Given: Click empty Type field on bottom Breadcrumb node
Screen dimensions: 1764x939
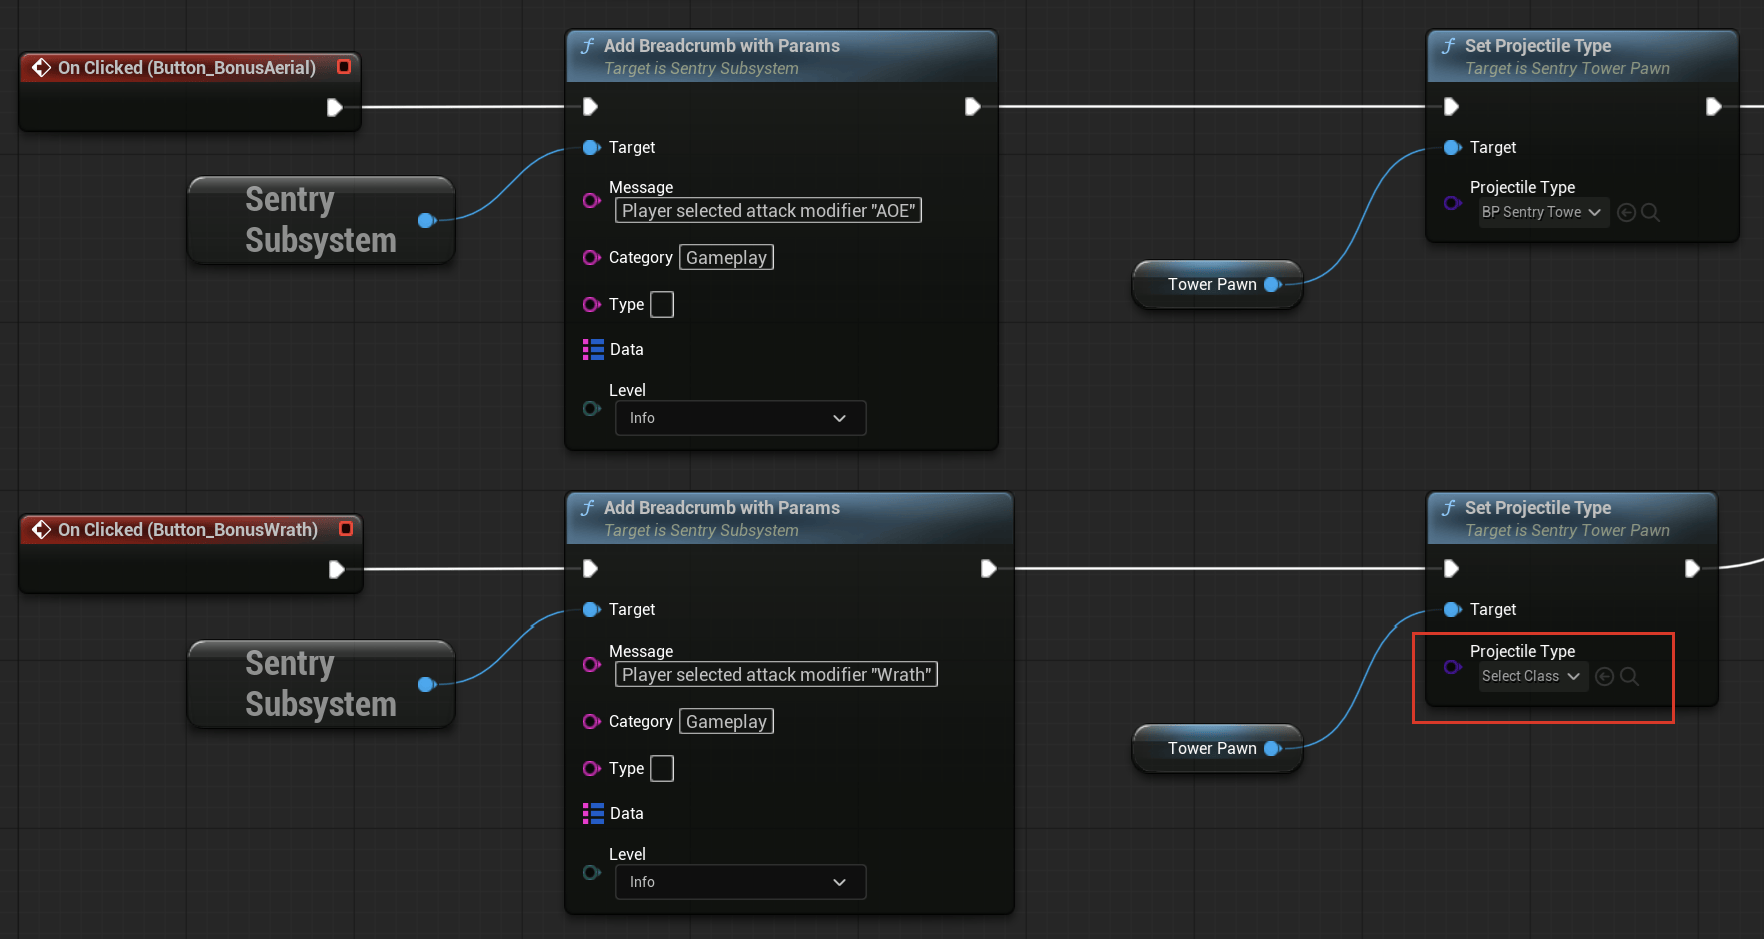Looking at the screenshot, I should pos(662,768).
